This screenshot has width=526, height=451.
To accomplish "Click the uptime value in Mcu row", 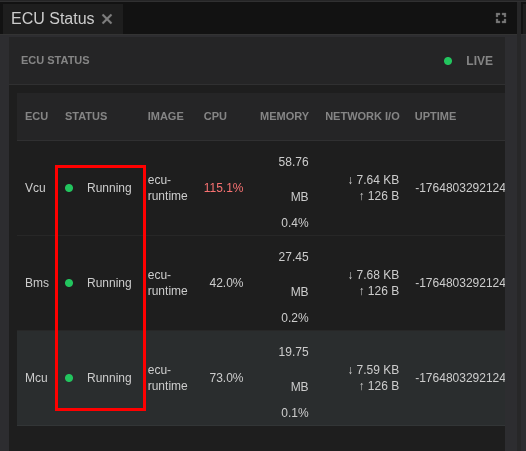I will 460,378.
